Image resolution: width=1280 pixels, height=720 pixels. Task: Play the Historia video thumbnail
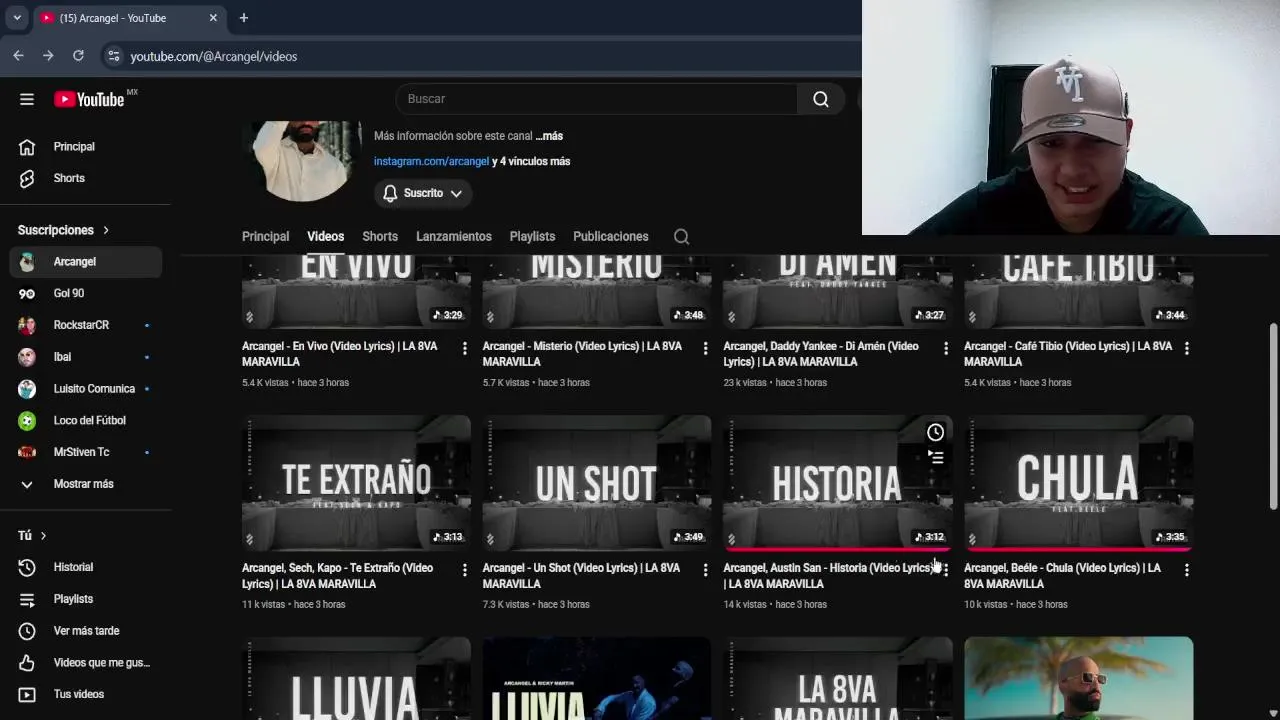(x=837, y=483)
